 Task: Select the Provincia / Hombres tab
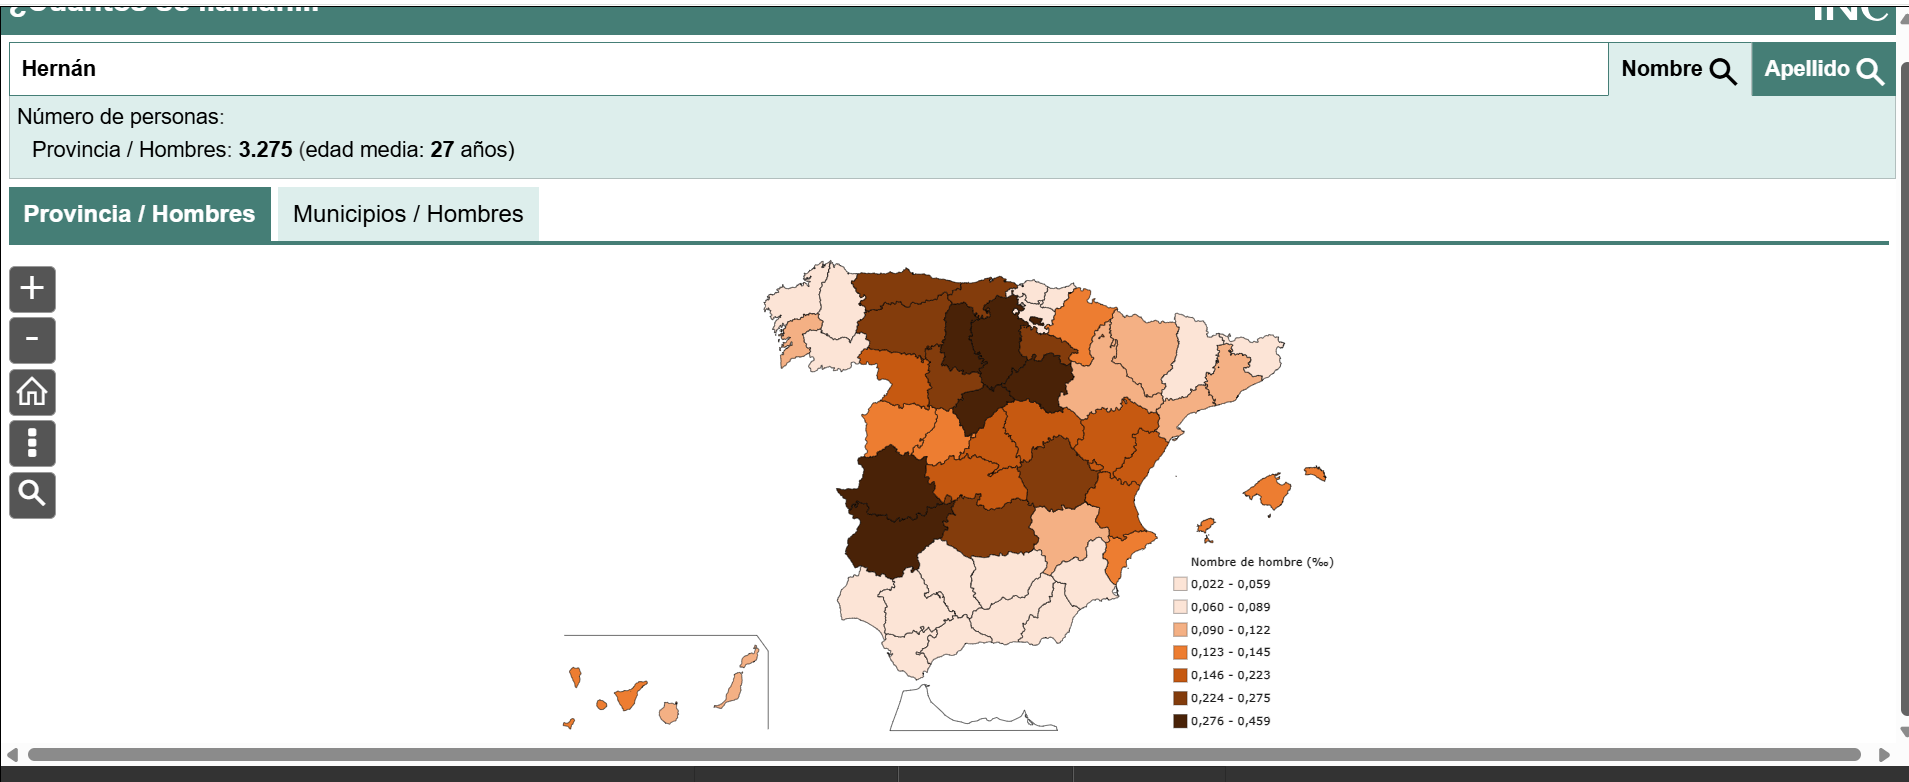point(140,214)
